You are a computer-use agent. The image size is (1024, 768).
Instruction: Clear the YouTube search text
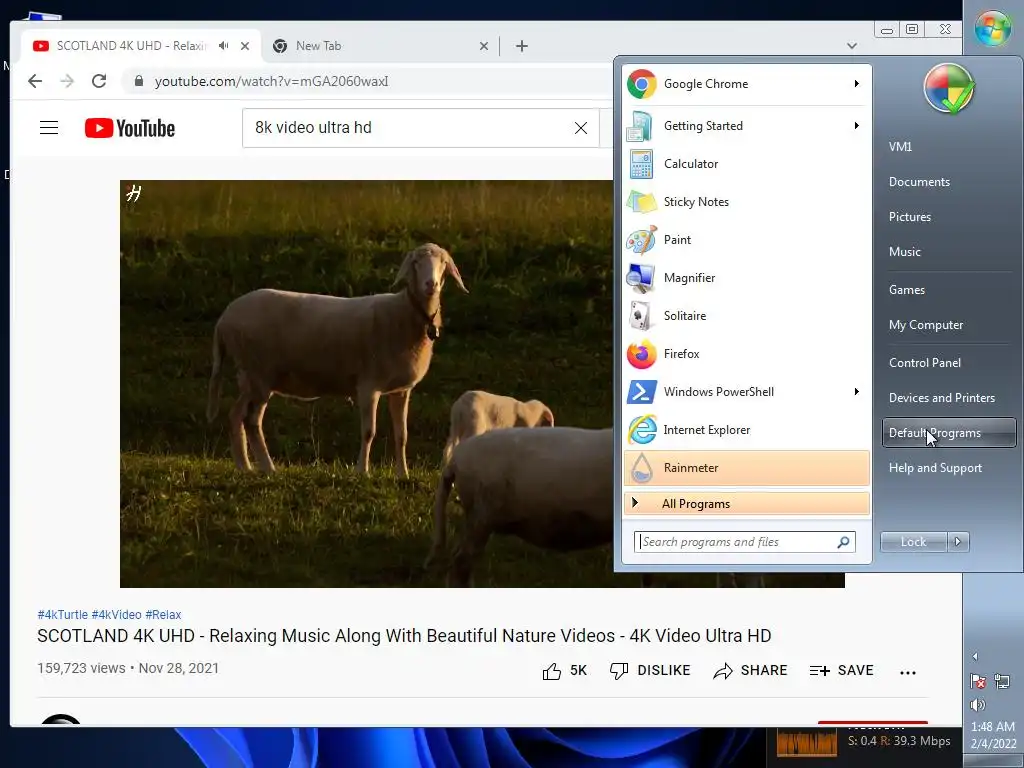click(x=581, y=128)
